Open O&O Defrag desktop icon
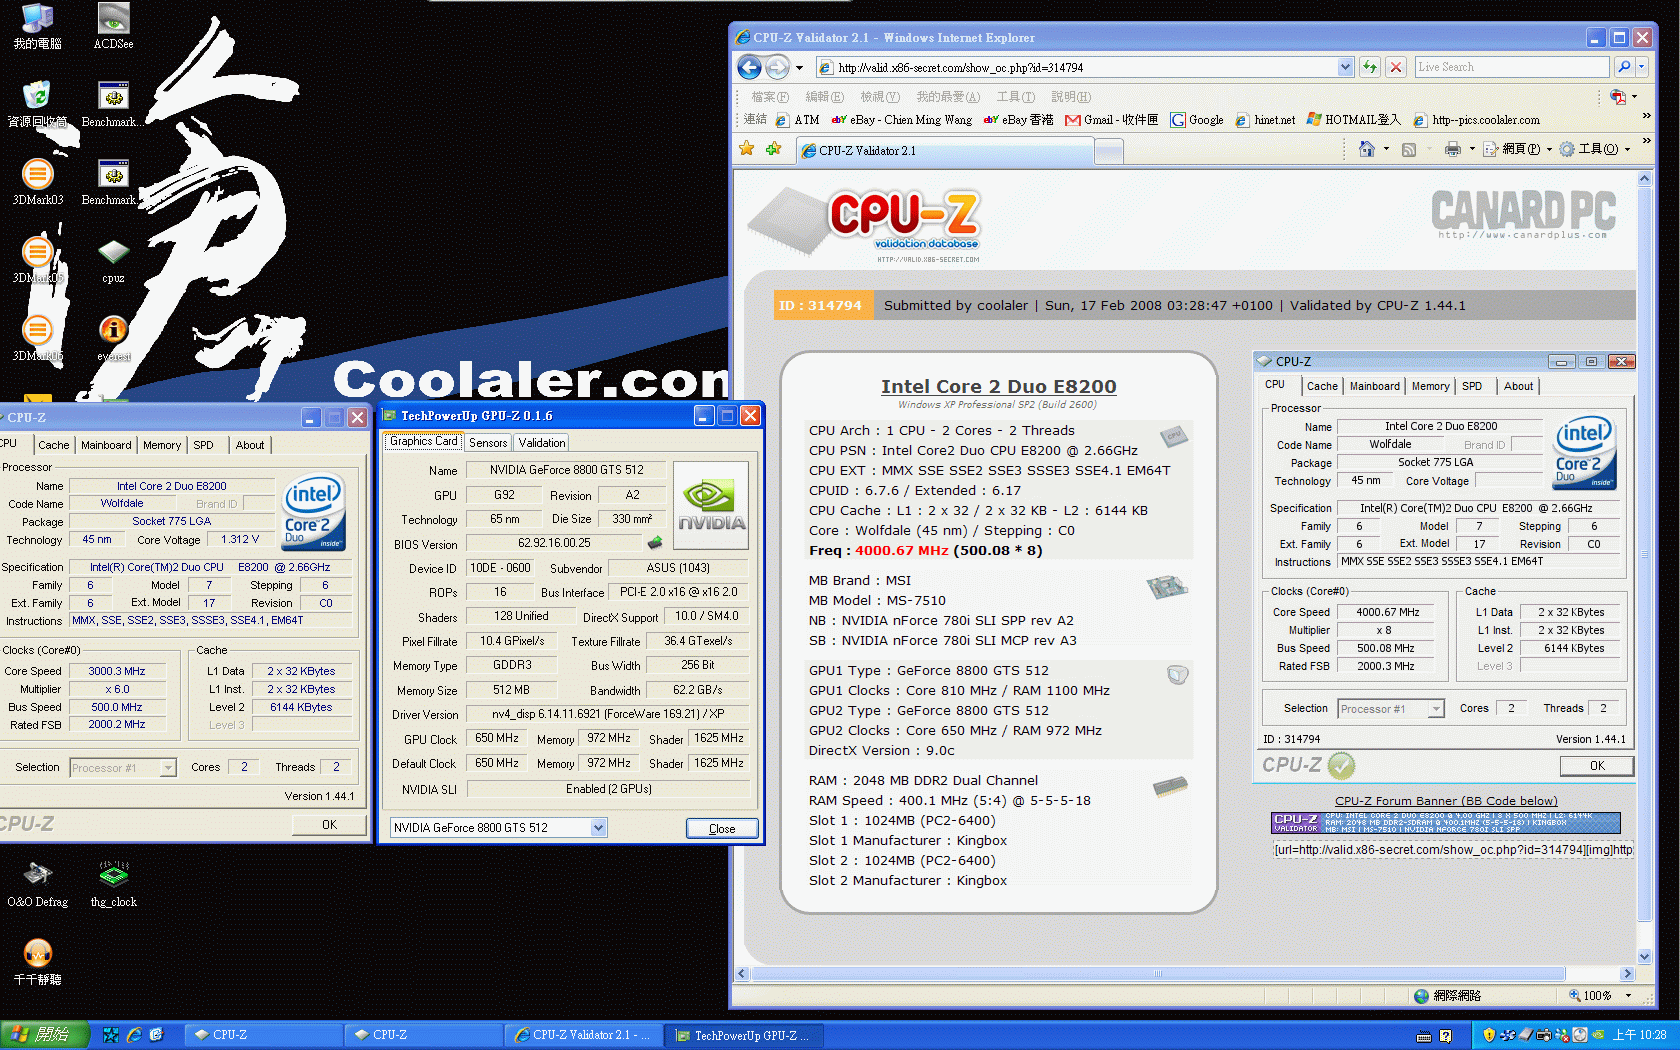The height and width of the screenshot is (1050, 1680). [x=37, y=884]
